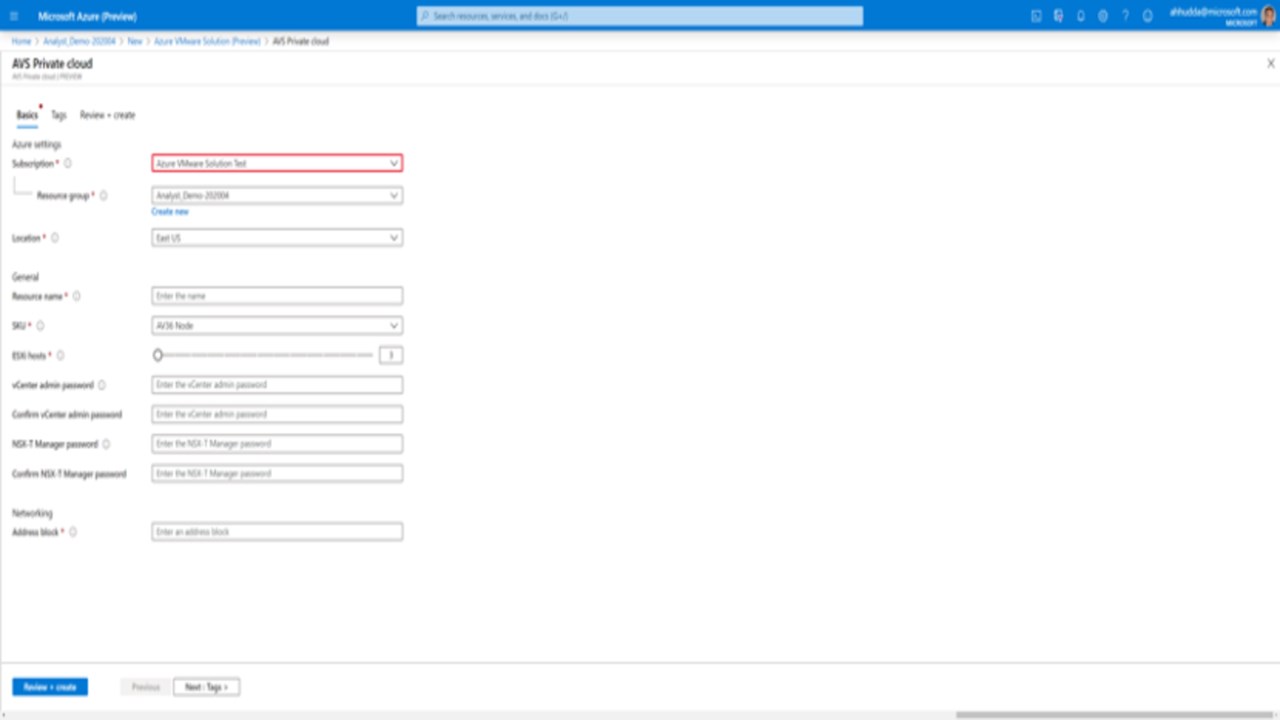Show info tooltip for Address block
The image size is (1280, 720).
pos(73,532)
